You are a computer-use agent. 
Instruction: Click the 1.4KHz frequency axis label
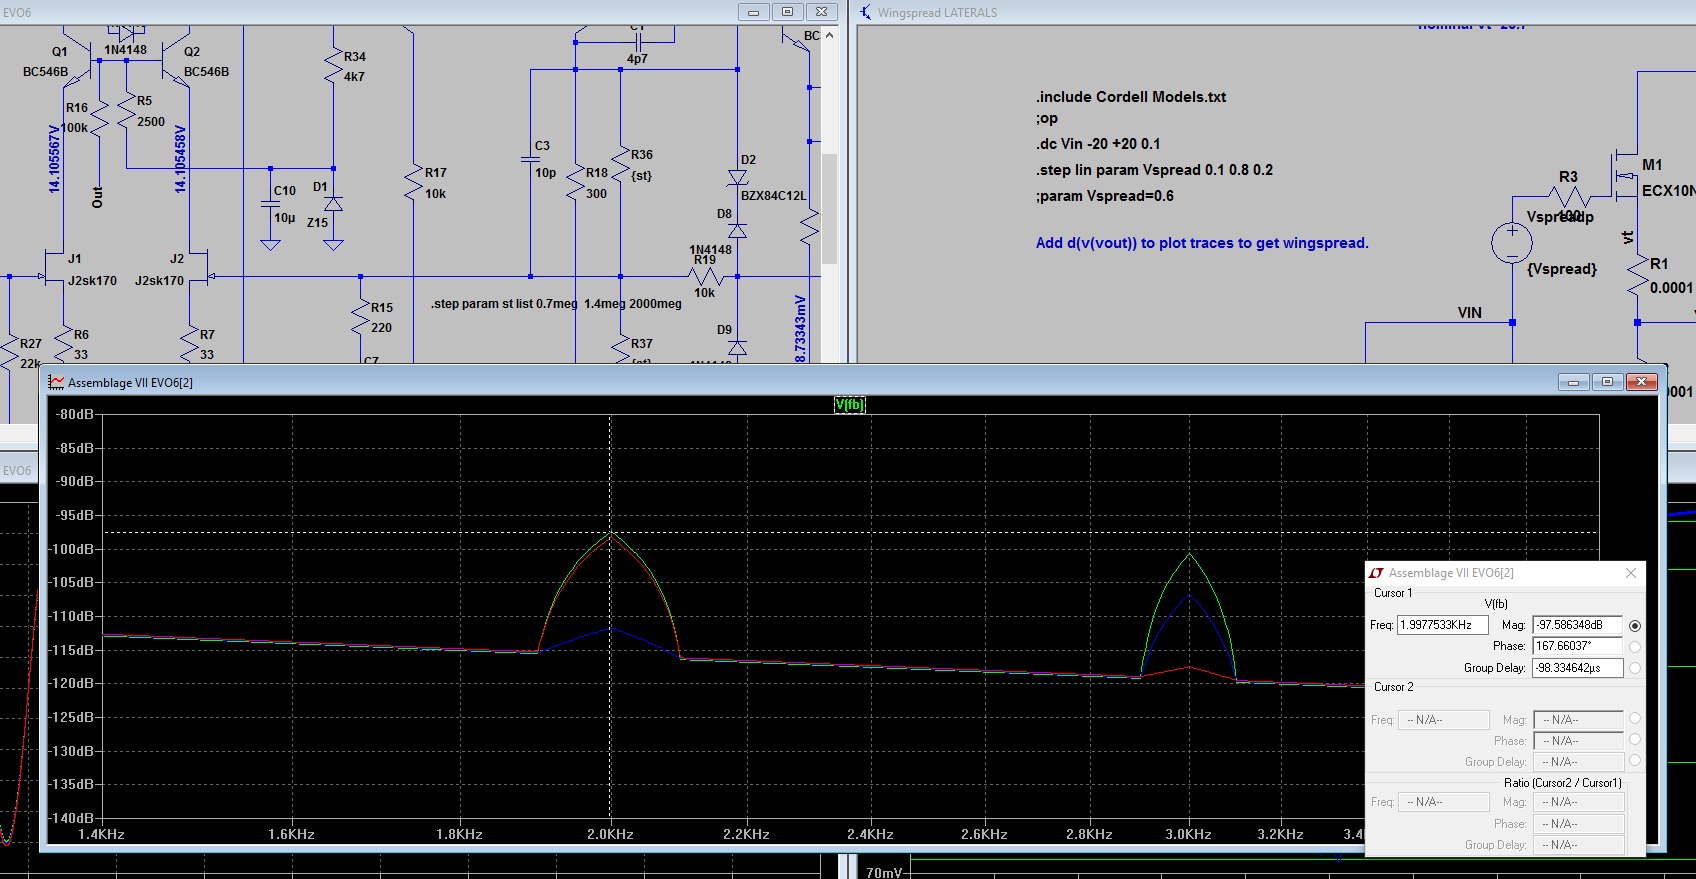[101, 834]
